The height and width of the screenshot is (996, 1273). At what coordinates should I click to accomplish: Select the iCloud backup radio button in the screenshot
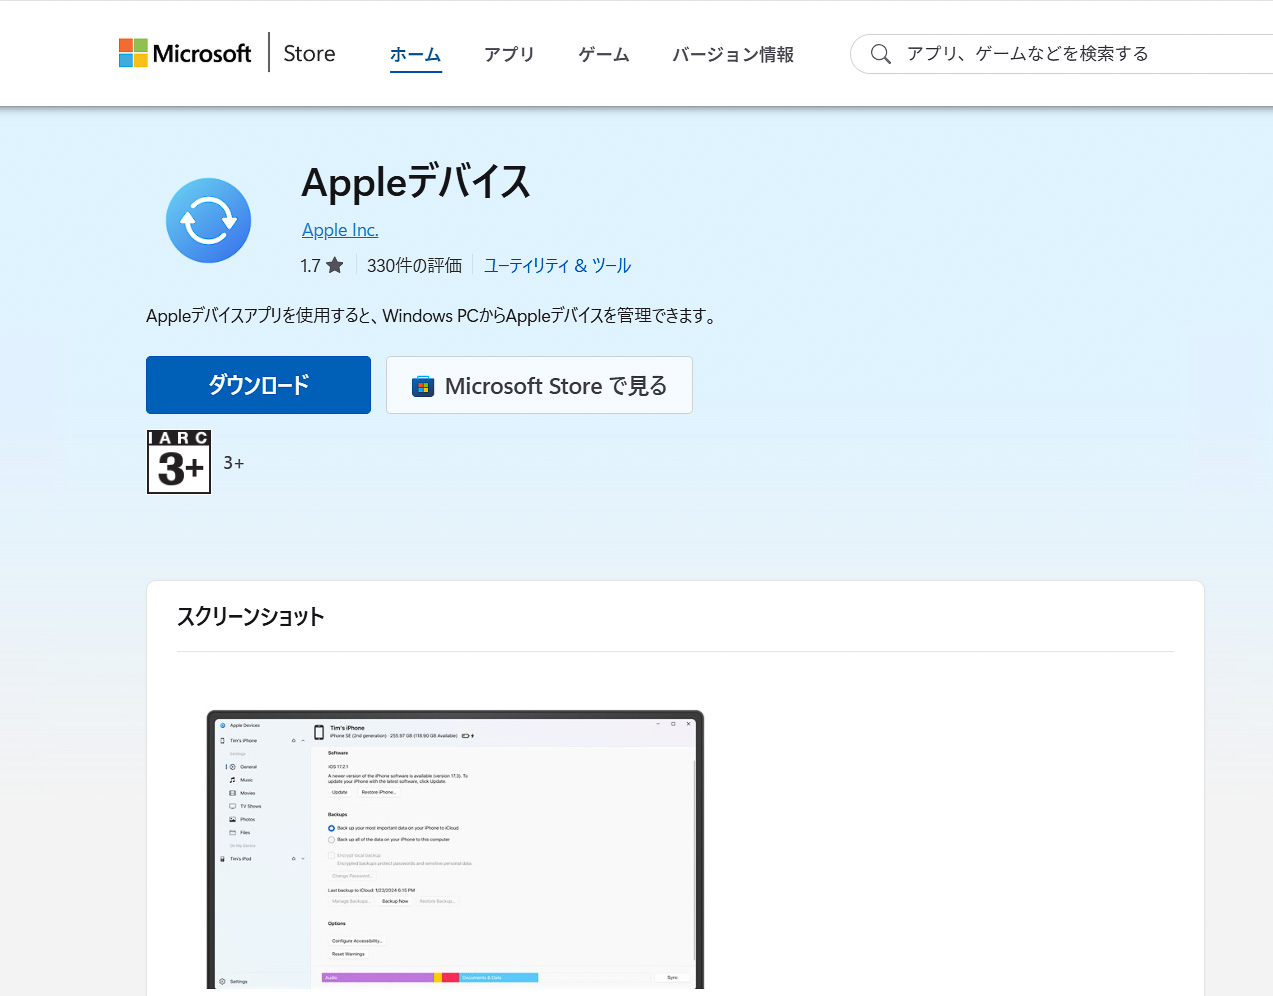(x=331, y=828)
